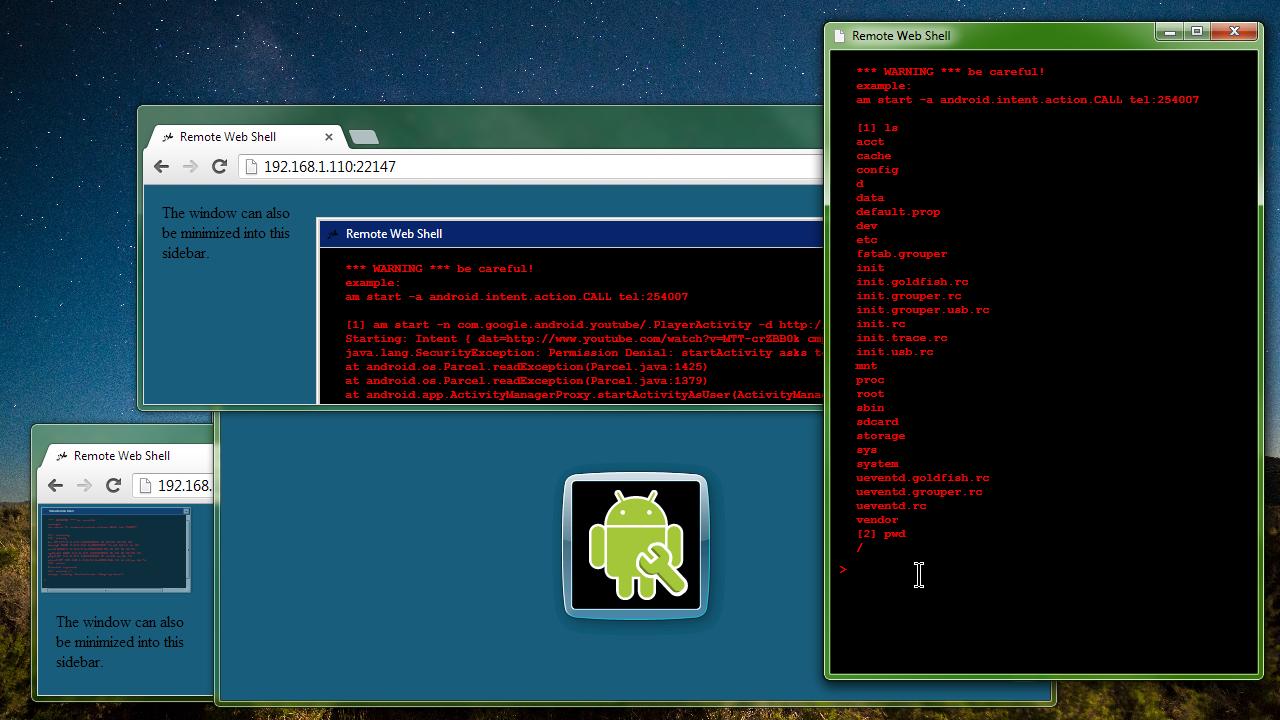
Task: Click the 'java.lang.SecurityException' line in embedded shell
Action: coord(584,353)
